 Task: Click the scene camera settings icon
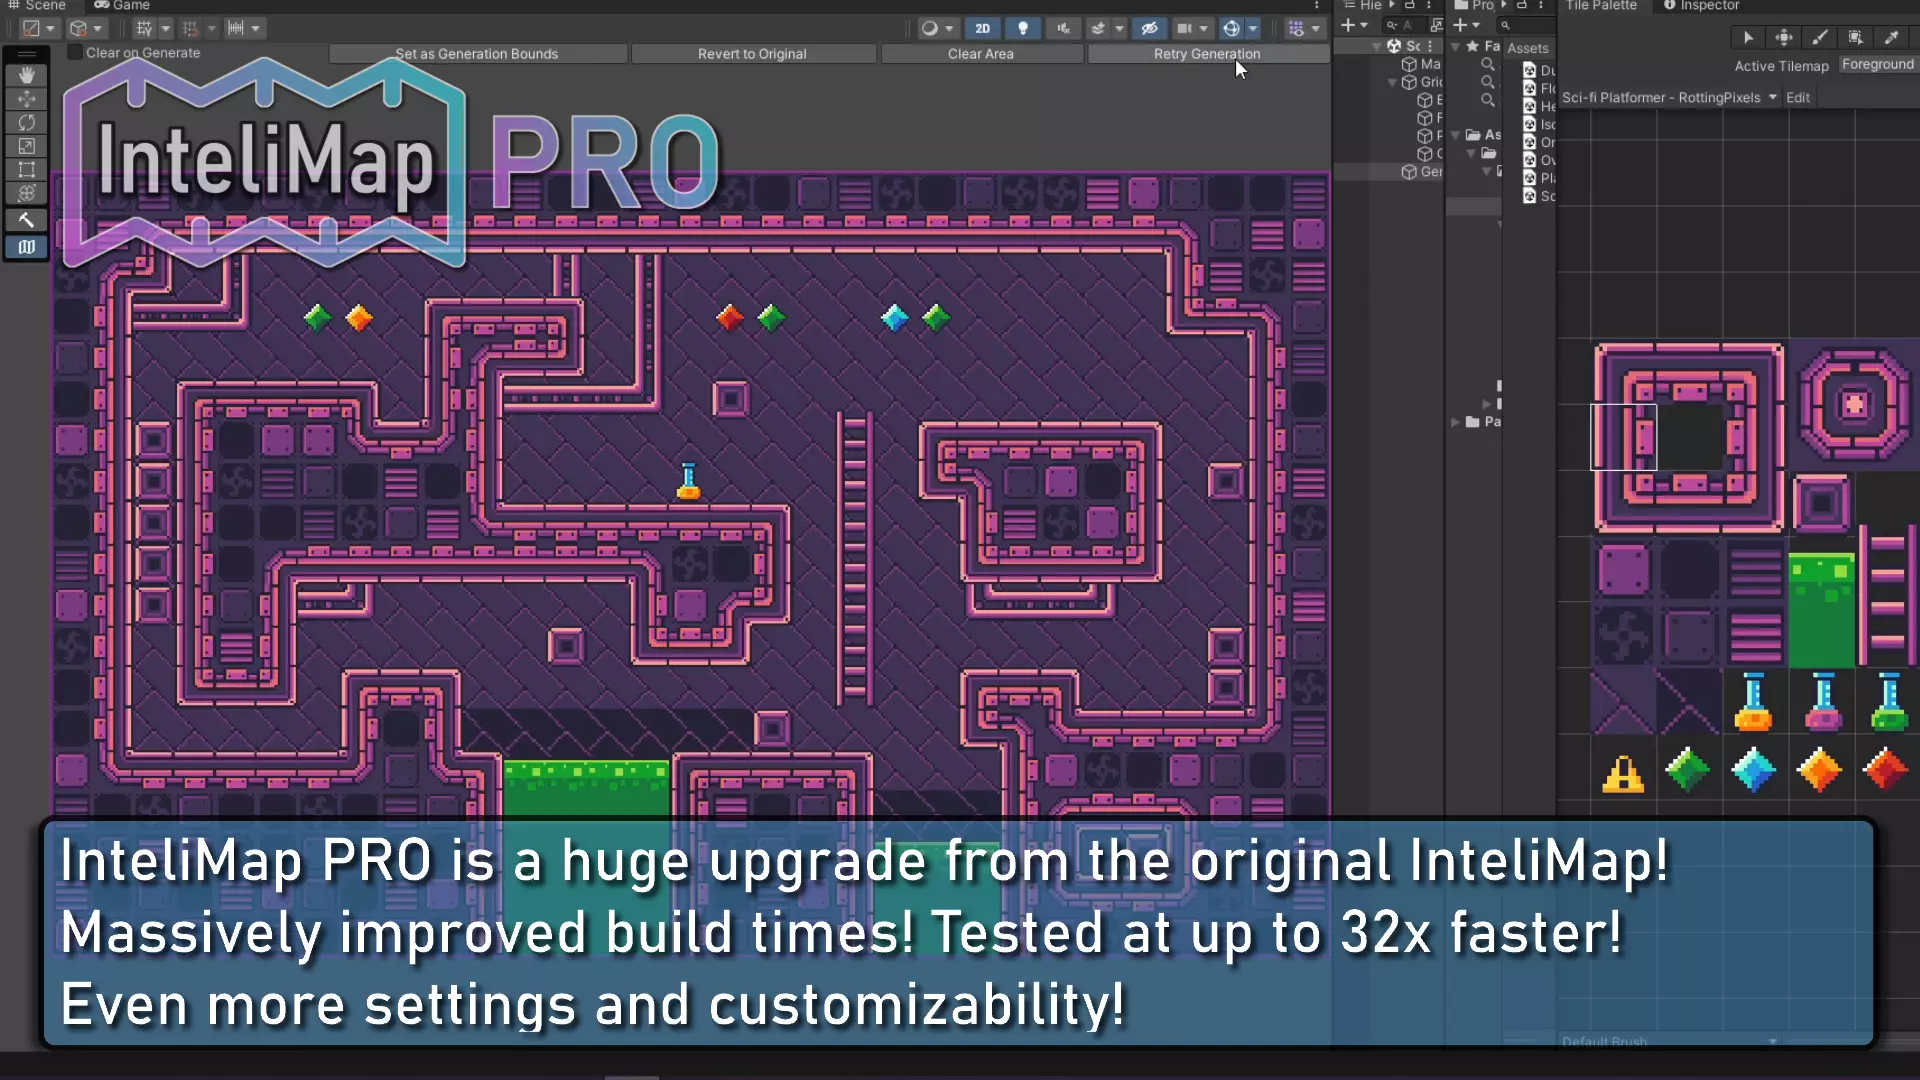coord(1184,29)
